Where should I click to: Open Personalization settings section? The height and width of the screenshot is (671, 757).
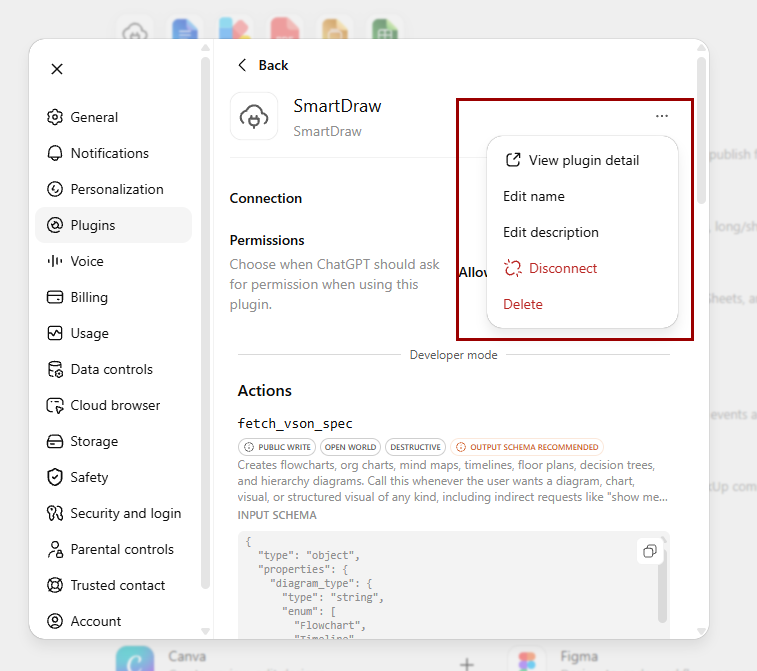(113, 189)
